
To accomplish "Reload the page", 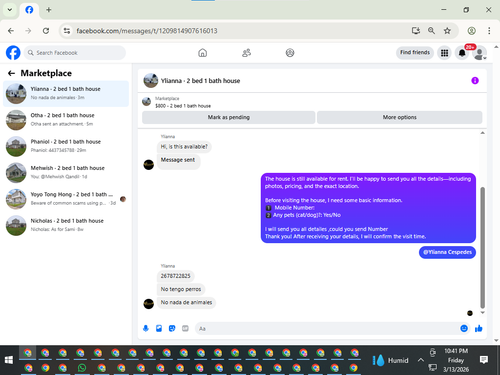I will tap(46, 31).
